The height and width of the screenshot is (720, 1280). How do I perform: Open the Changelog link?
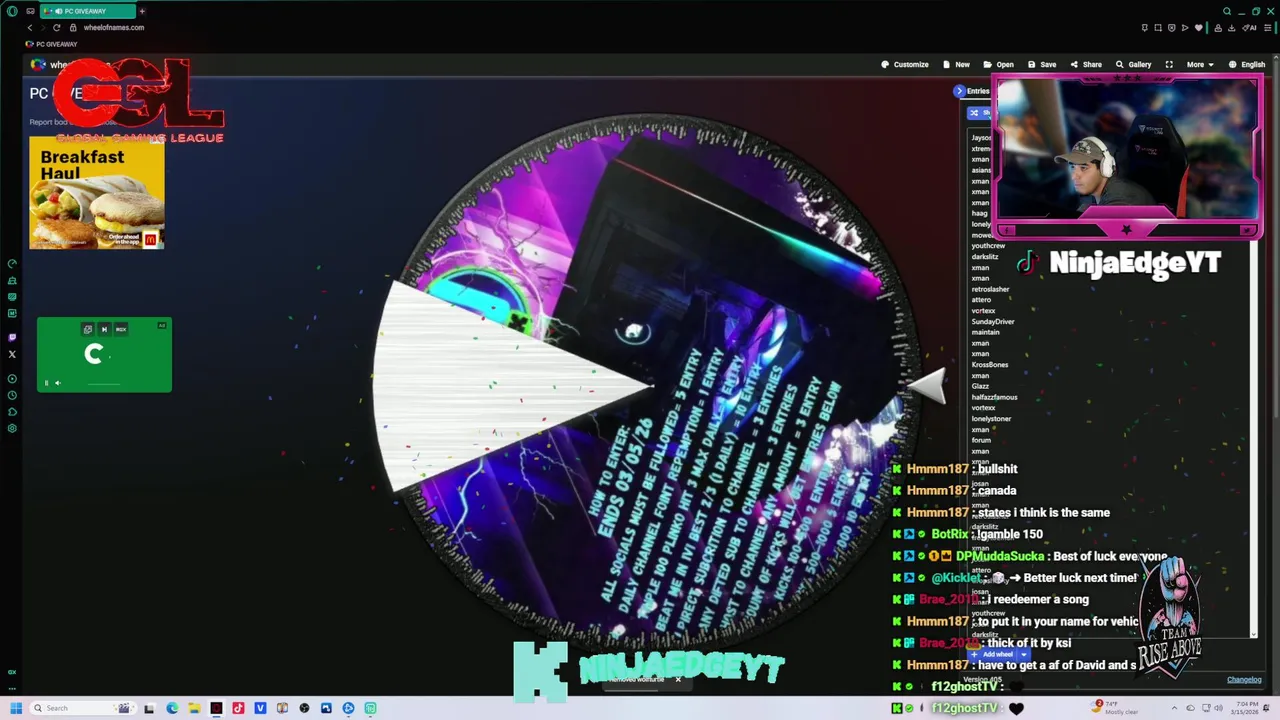[1244, 680]
